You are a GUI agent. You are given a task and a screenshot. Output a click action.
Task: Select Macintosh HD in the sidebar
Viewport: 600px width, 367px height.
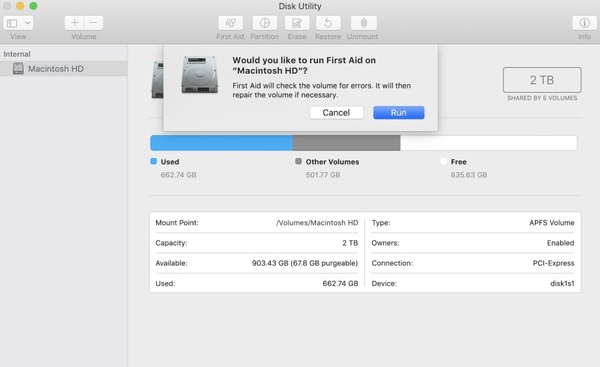point(64,69)
